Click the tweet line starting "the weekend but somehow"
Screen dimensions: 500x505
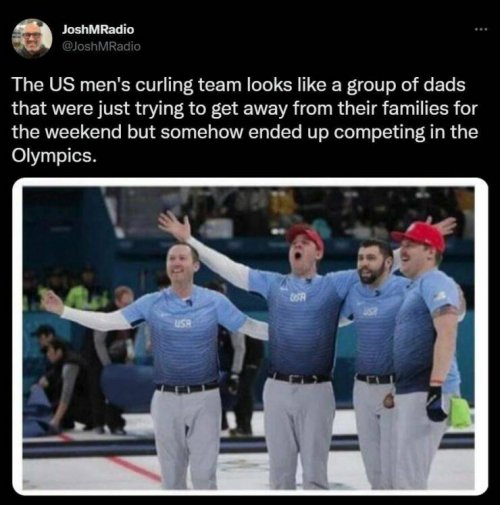pyautogui.click(x=245, y=132)
